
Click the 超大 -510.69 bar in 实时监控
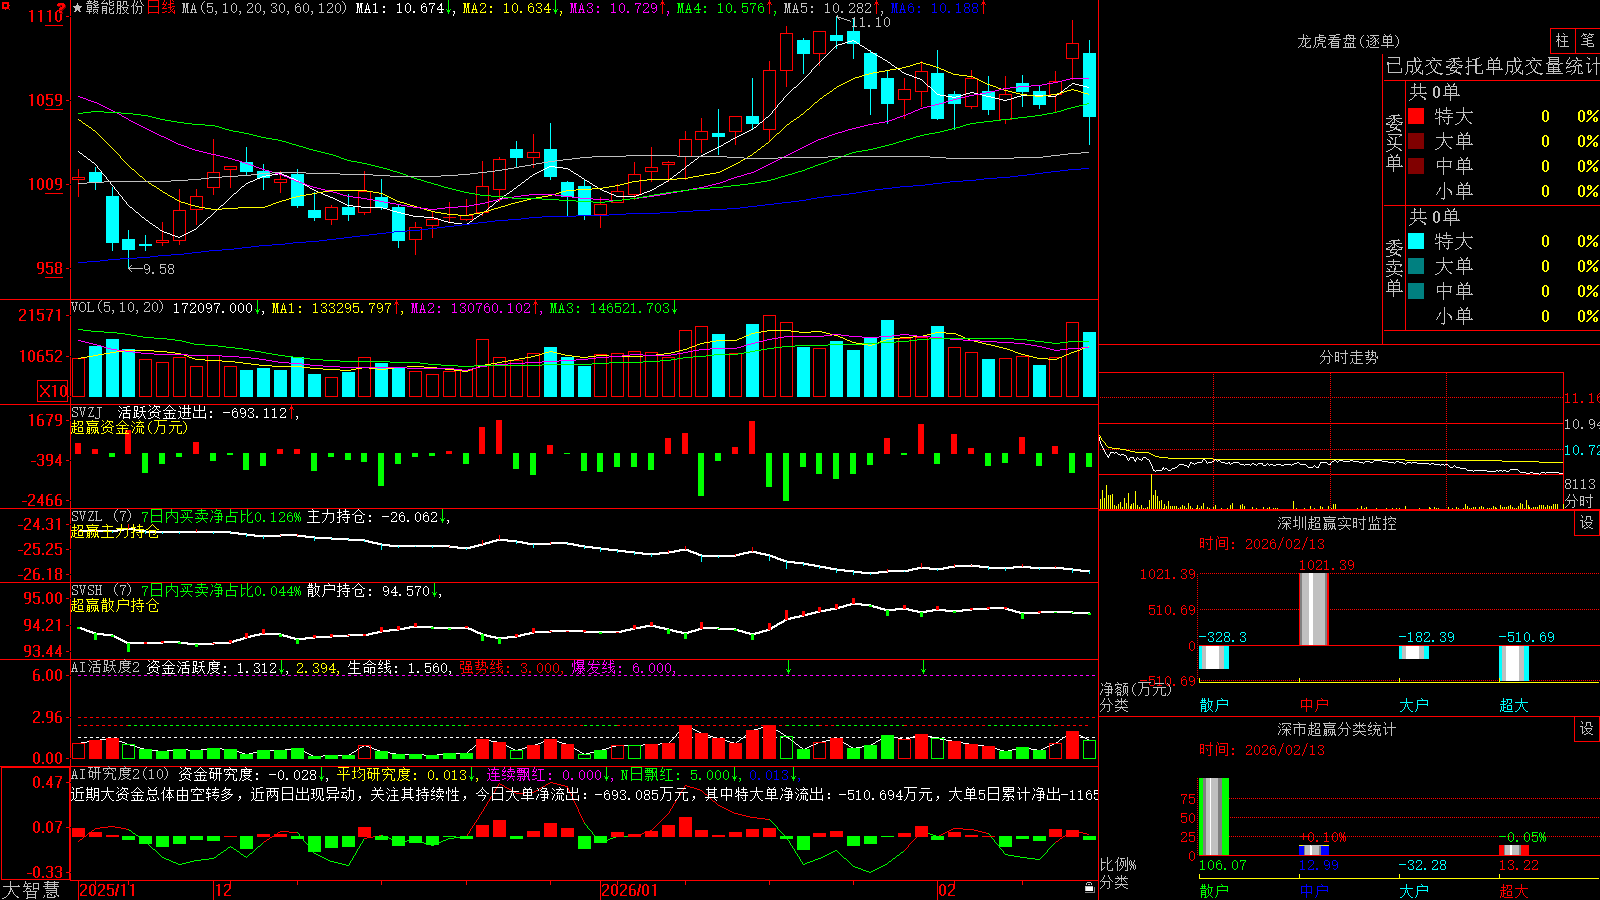pos(1514,664)
